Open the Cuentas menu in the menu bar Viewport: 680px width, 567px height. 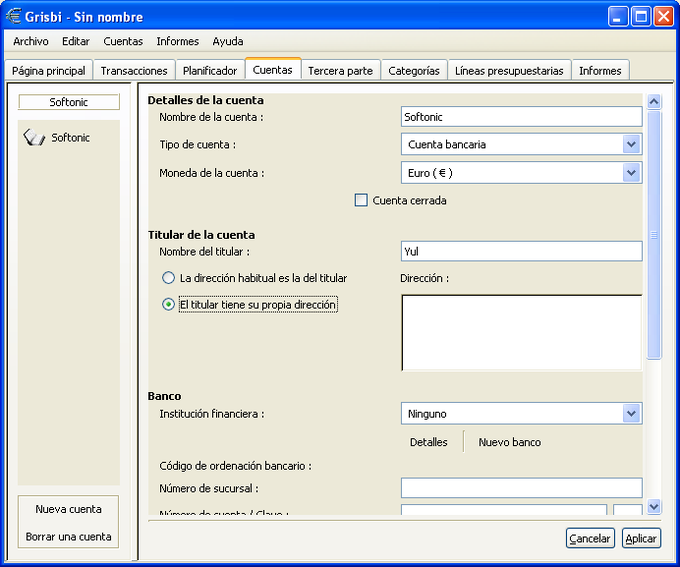[x=123, y=41]
